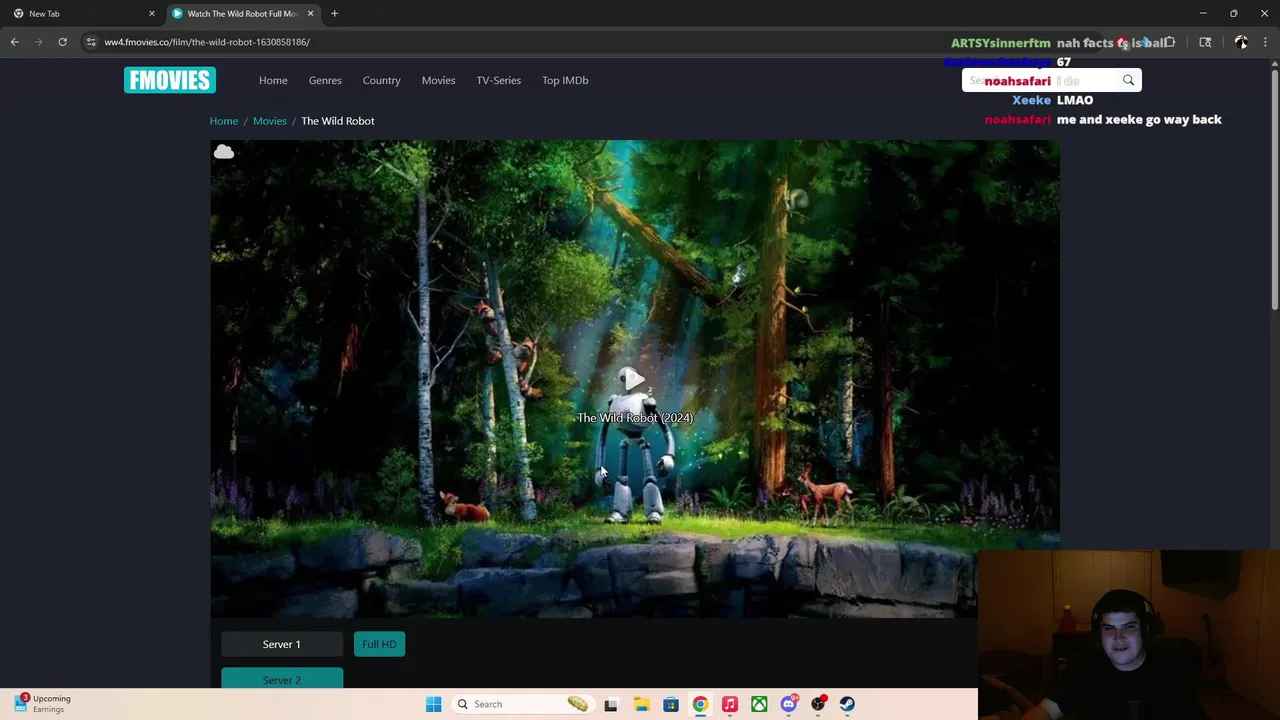Switch to Server 2

click(281, 679)
